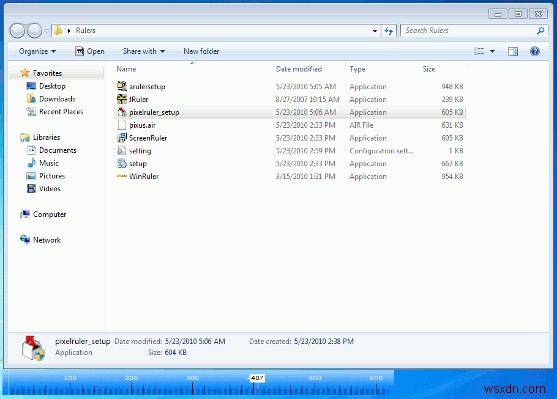The image size is (557, 399).
Task: Open the Organize menu
Action: point(37,52)
